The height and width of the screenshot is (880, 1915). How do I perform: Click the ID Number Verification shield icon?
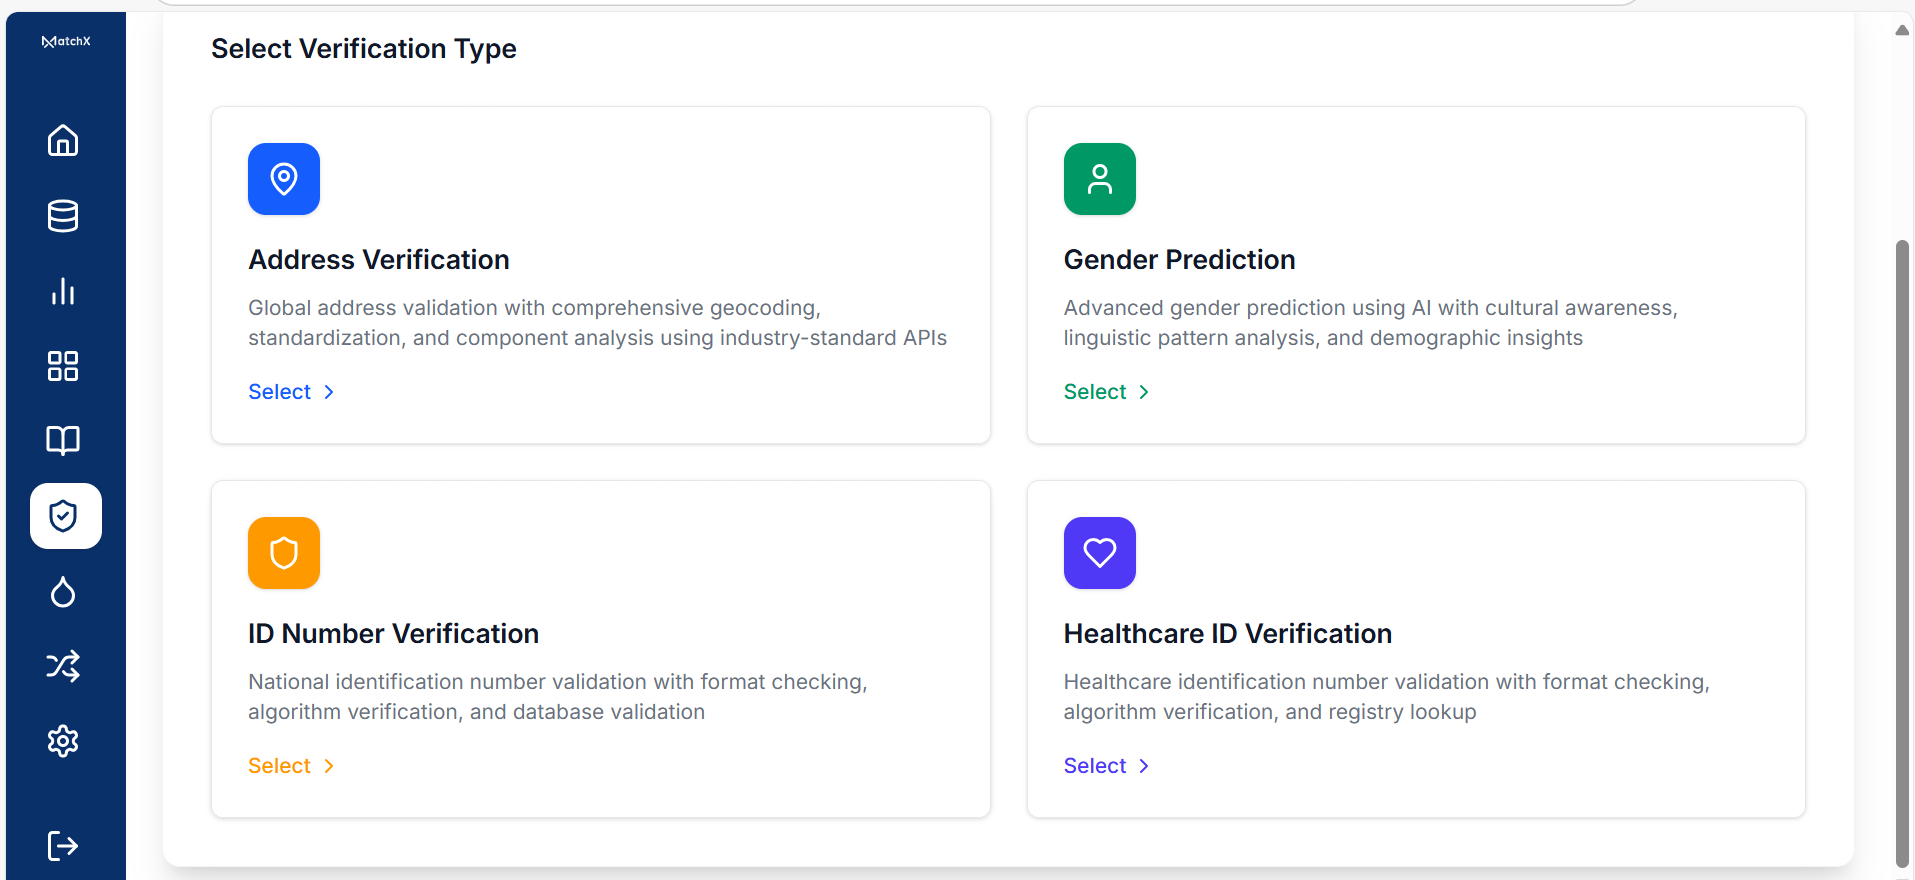pyautogui.click(x=283, y=552)
